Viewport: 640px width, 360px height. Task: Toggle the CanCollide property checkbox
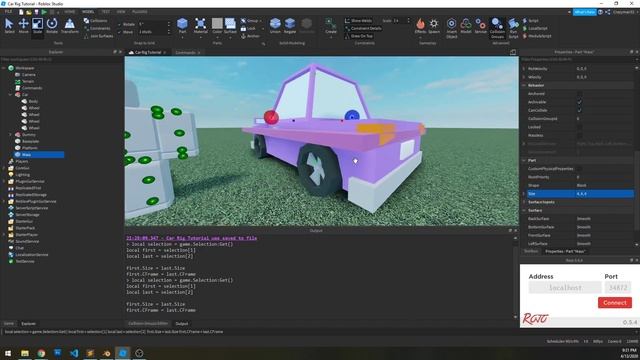click(x=579, y=110)
